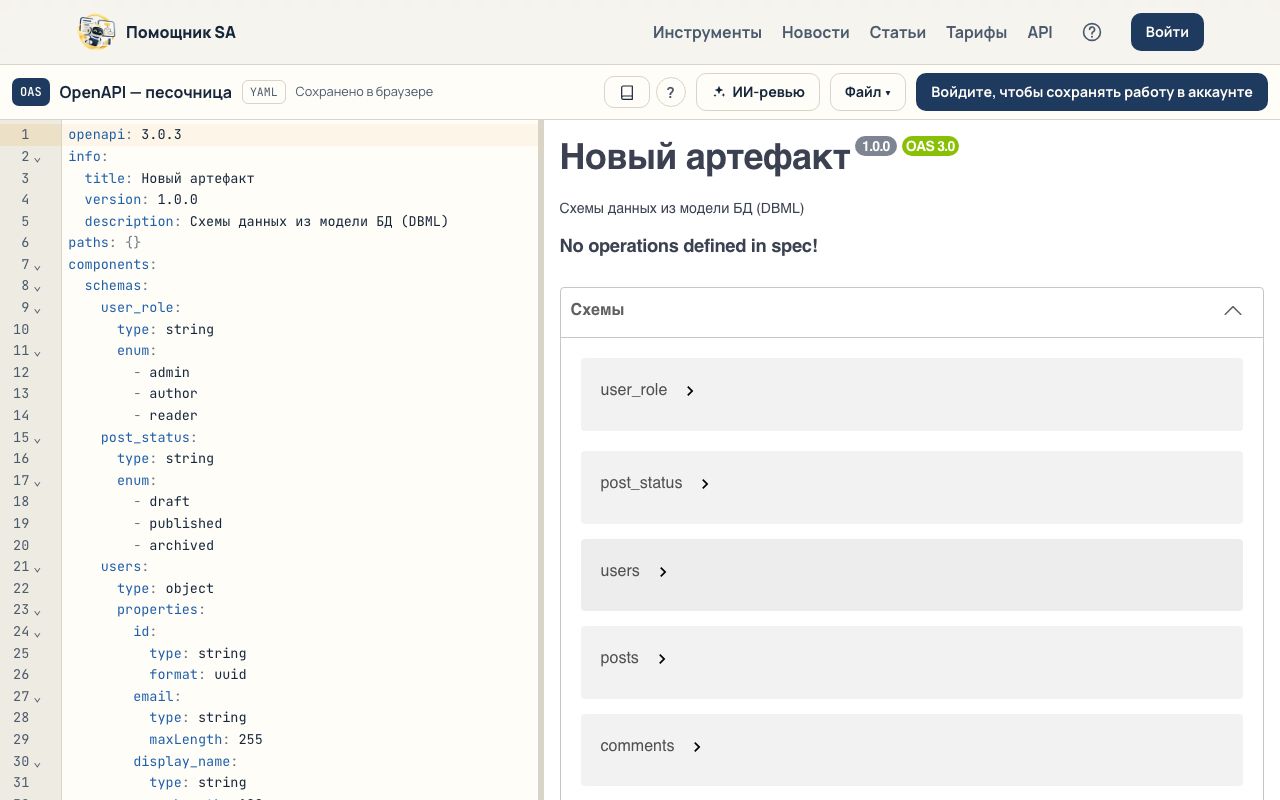Click the '- author' enum value

tap(165, 394)
